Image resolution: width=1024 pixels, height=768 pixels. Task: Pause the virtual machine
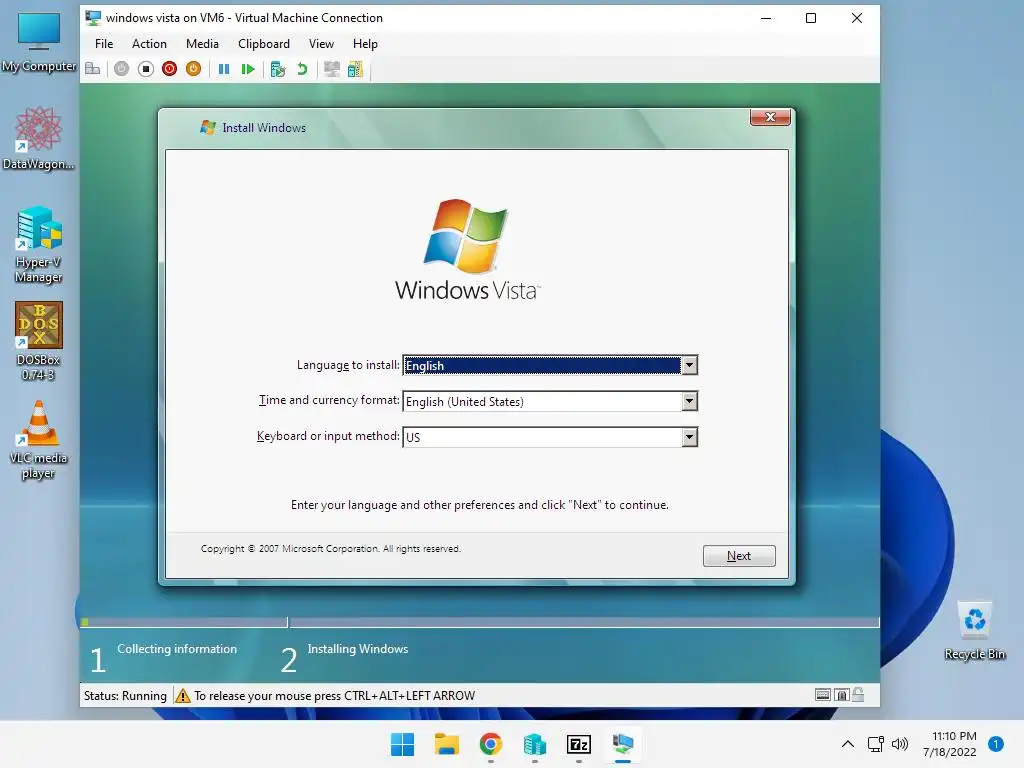[224, 69]
